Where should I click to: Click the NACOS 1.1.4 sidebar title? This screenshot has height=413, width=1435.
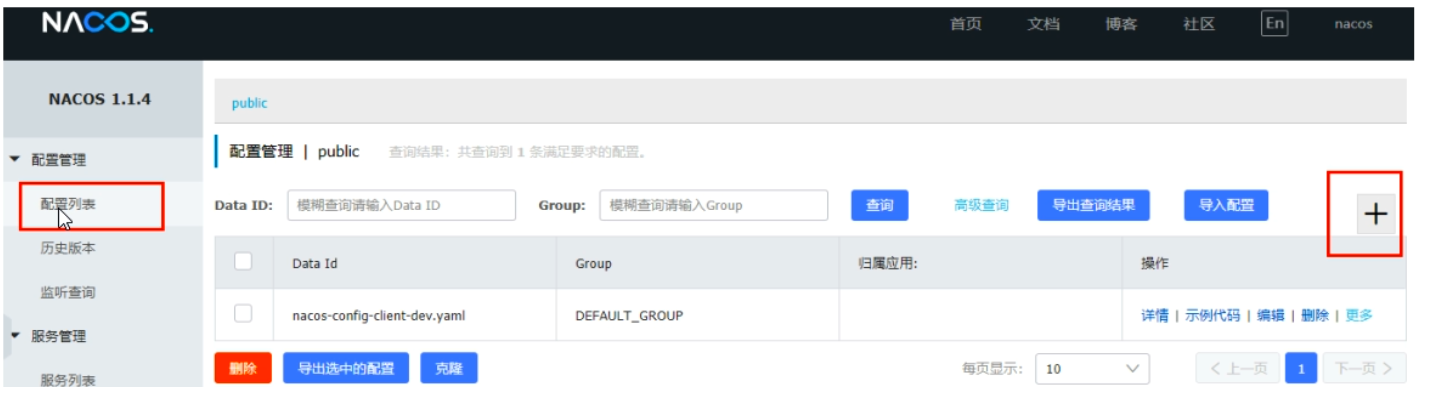(100, 100)
